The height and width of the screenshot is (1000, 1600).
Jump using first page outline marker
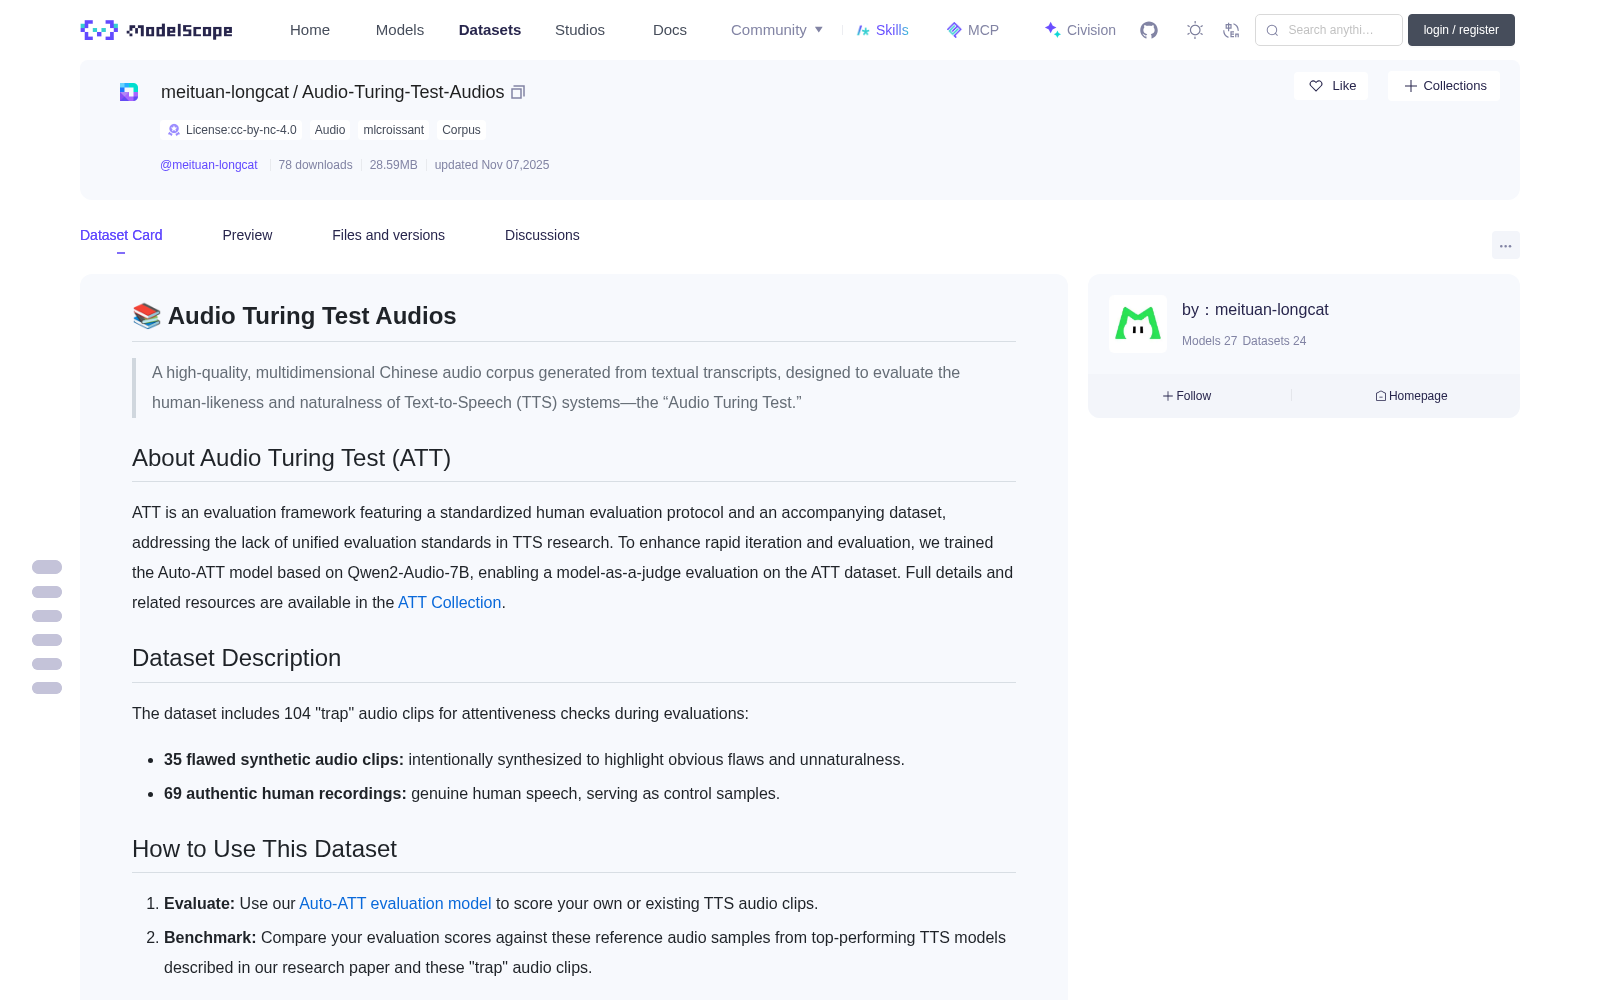coord(47,567)
